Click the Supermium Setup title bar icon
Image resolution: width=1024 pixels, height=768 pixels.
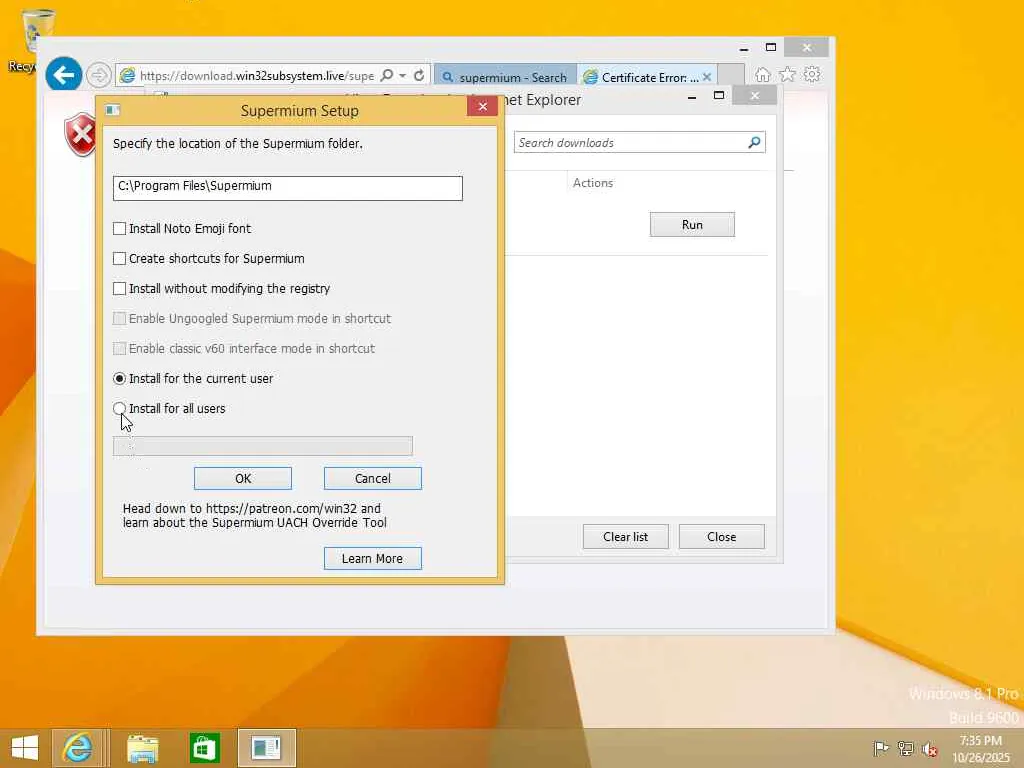[x=113, y=110]
